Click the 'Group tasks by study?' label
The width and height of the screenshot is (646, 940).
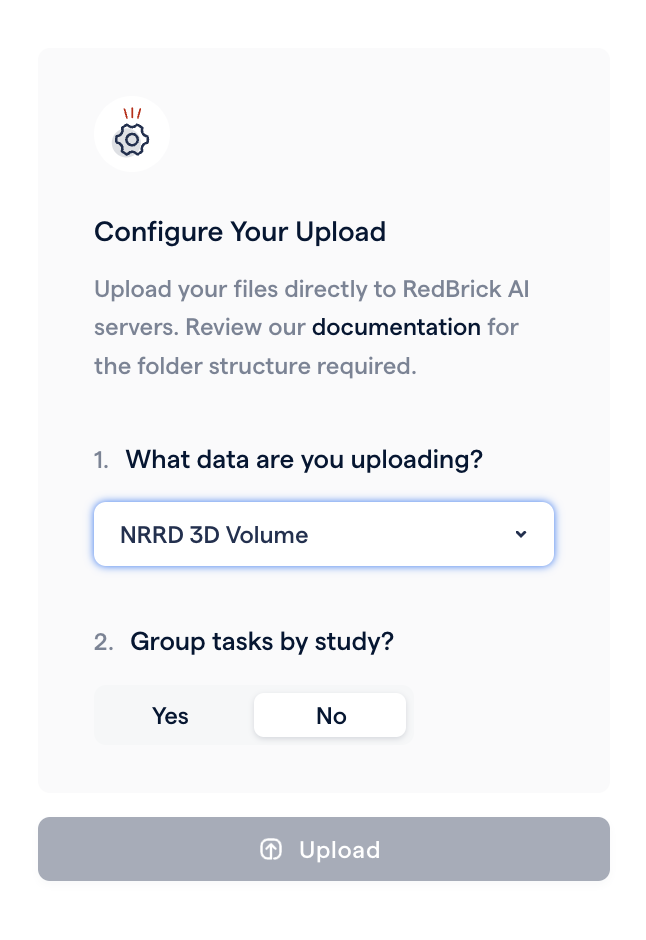(x=262, y=641)
